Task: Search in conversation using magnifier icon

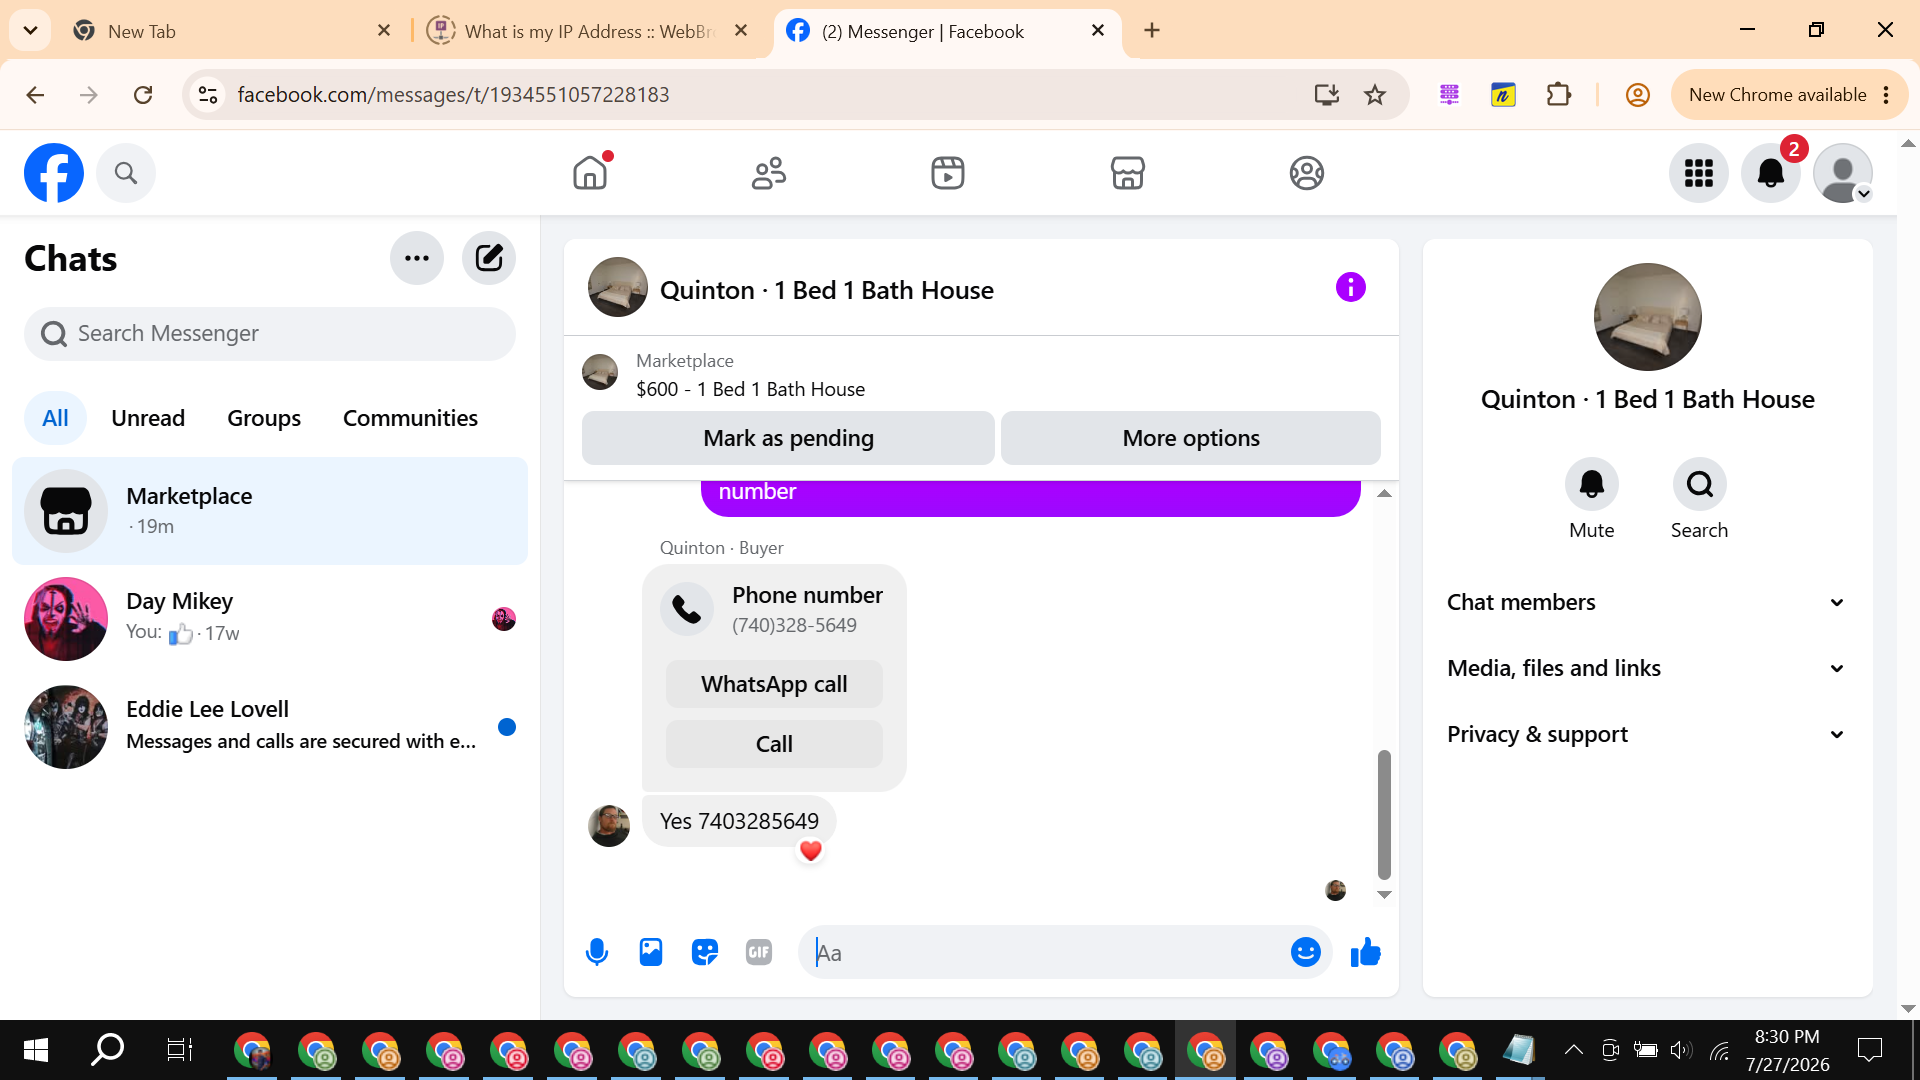Action: [1700, 484]
